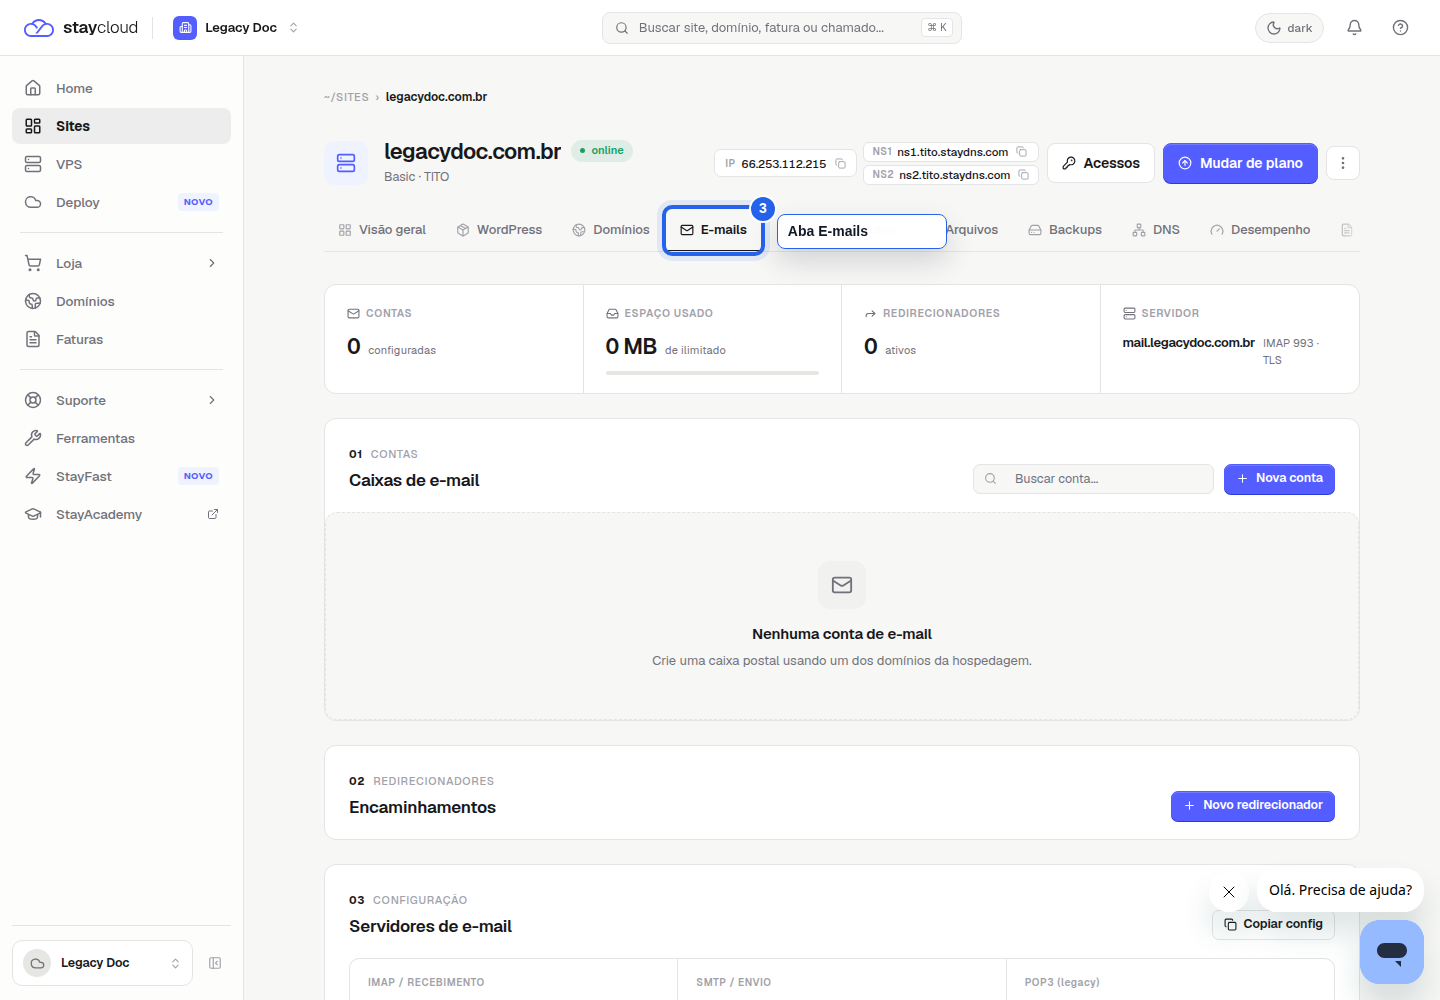Copy NS2 nameserver ns2.tito.staydns.com
Image resolution: width=1440 pixels, height=1000 pixels.
[x=1024, y=175]
